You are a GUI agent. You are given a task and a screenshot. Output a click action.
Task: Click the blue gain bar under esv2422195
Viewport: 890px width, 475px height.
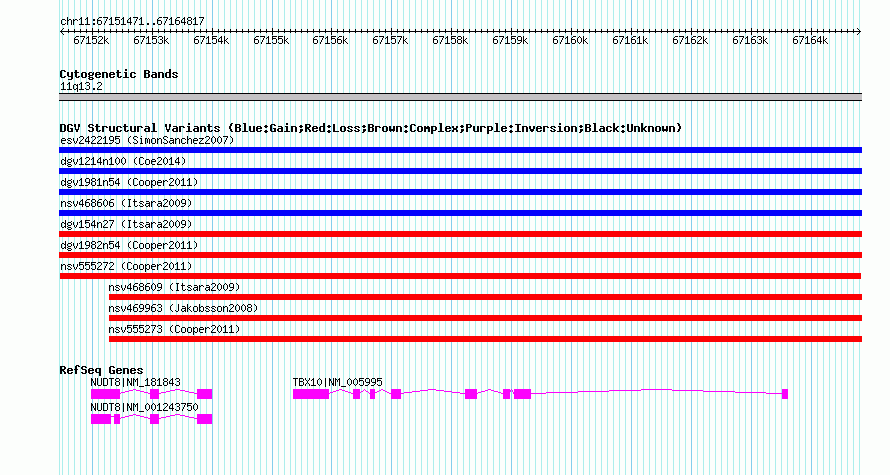coord(460,150)
